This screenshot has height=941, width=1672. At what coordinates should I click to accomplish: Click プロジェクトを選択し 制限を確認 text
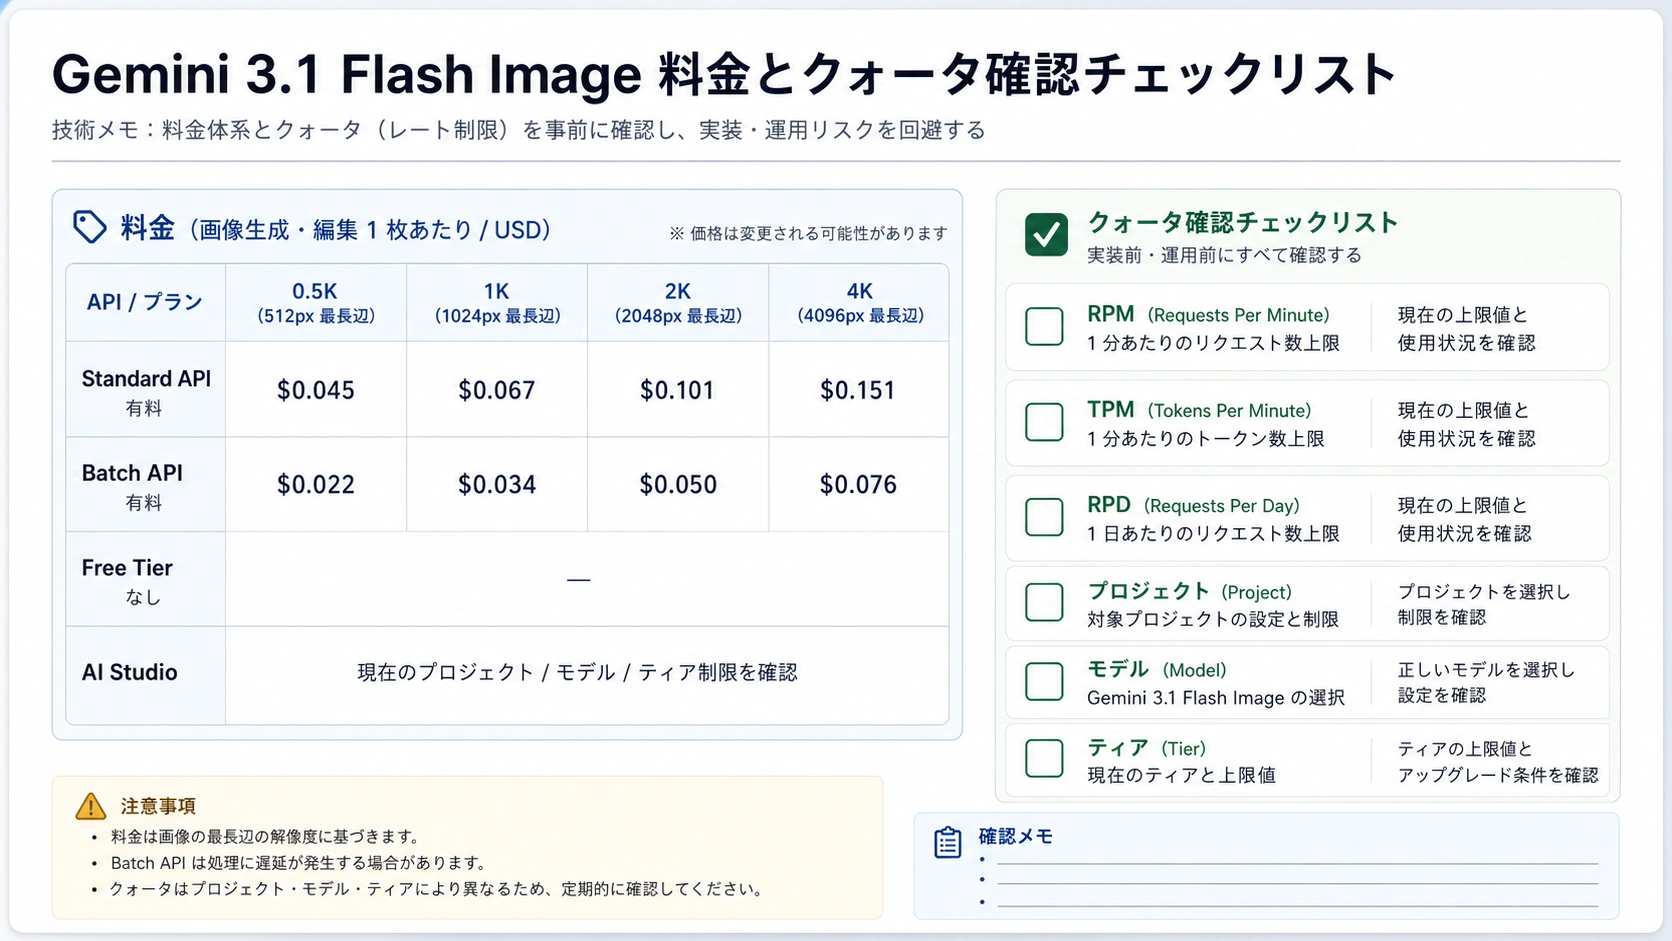click(x=1484, y=604)
